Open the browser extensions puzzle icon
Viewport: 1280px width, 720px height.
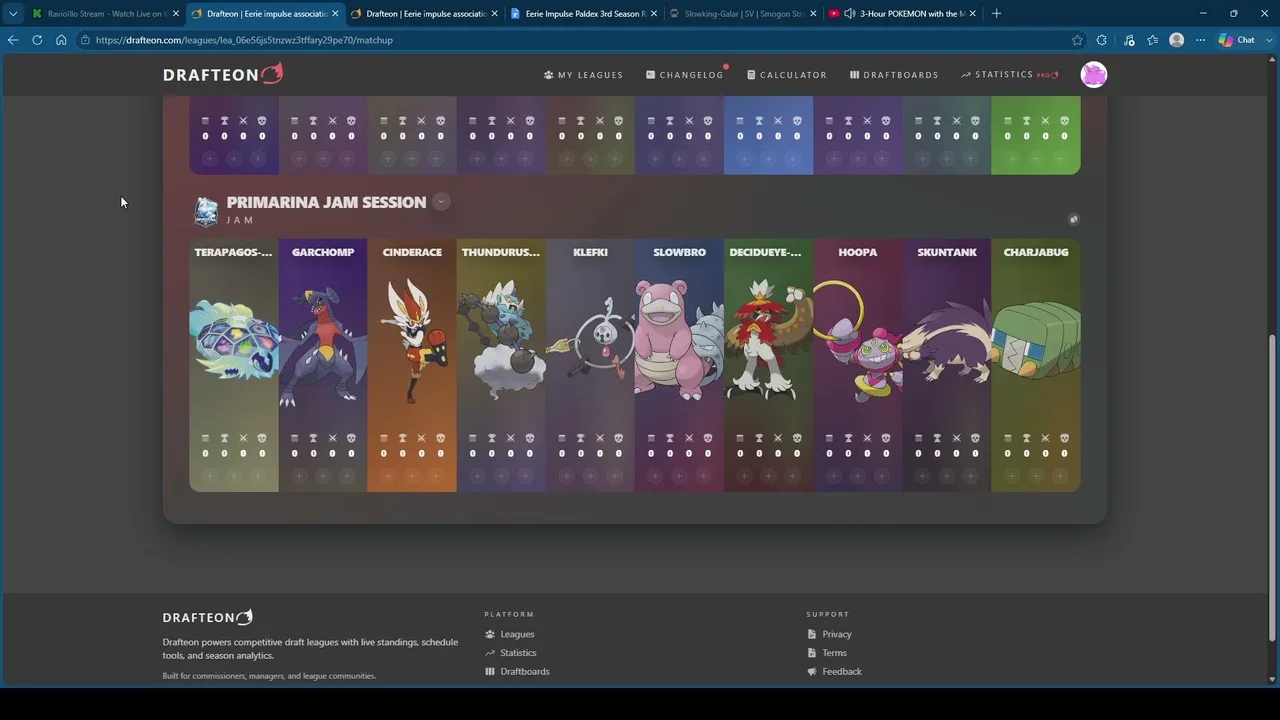(x=1101, y=40)
